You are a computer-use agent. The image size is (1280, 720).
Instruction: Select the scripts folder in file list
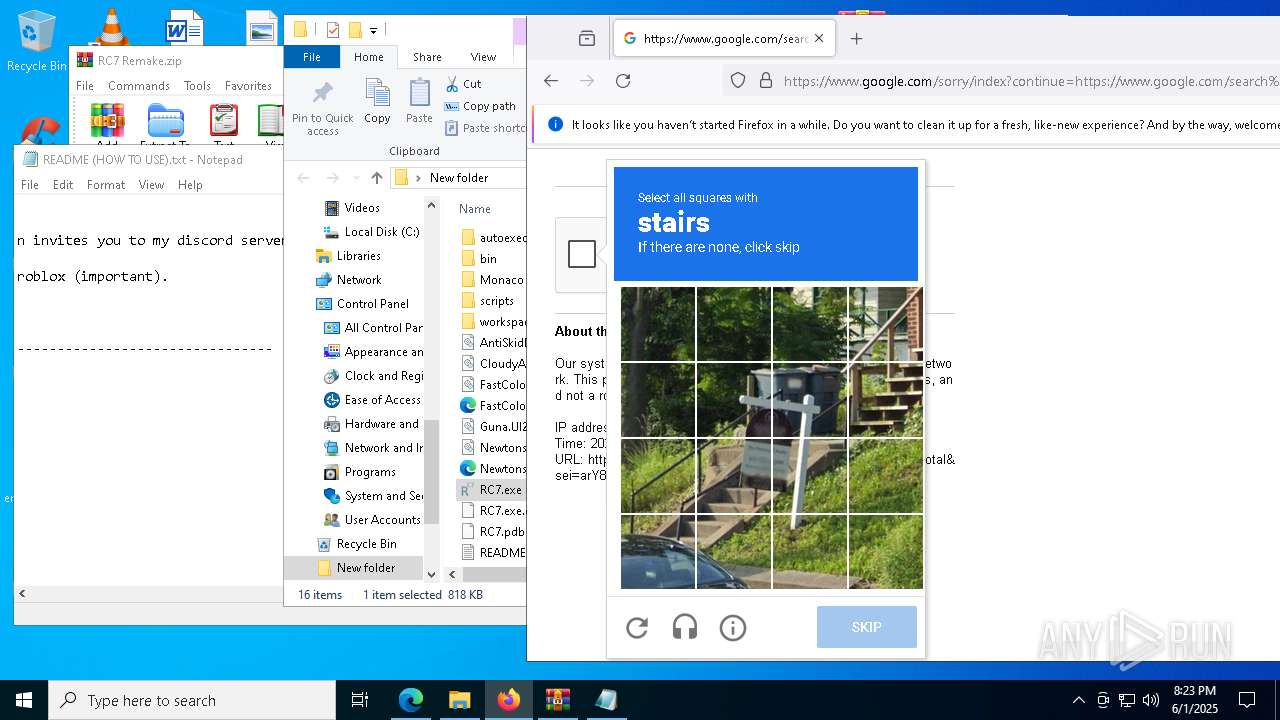pos(497,301)
